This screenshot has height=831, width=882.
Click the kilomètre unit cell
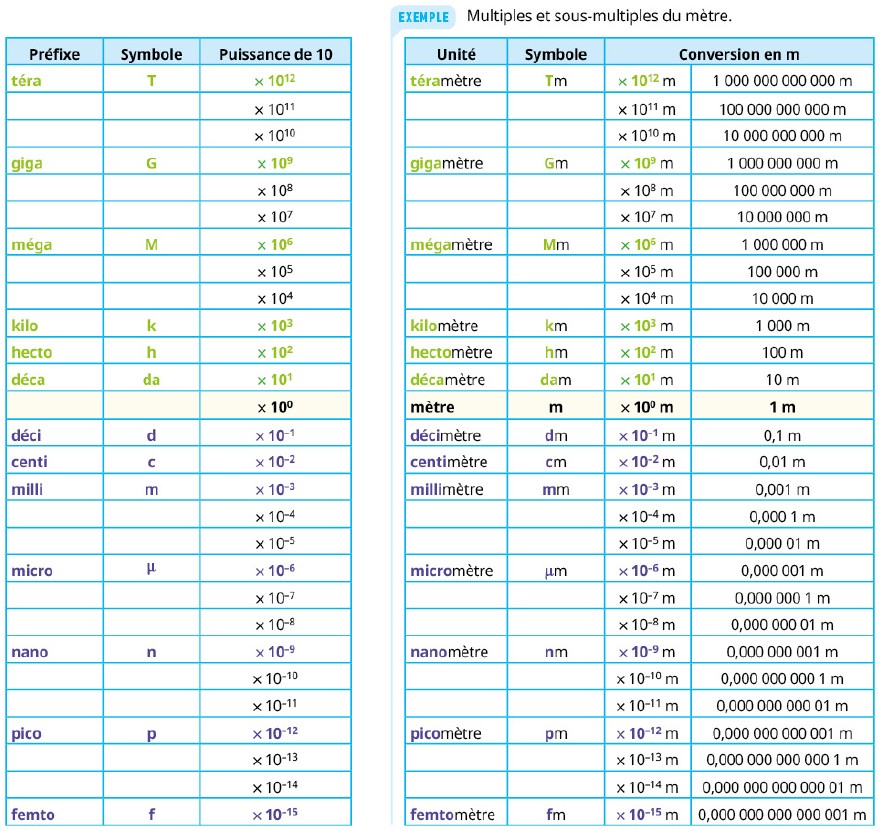pyautogui.click(x=456, y=325)
